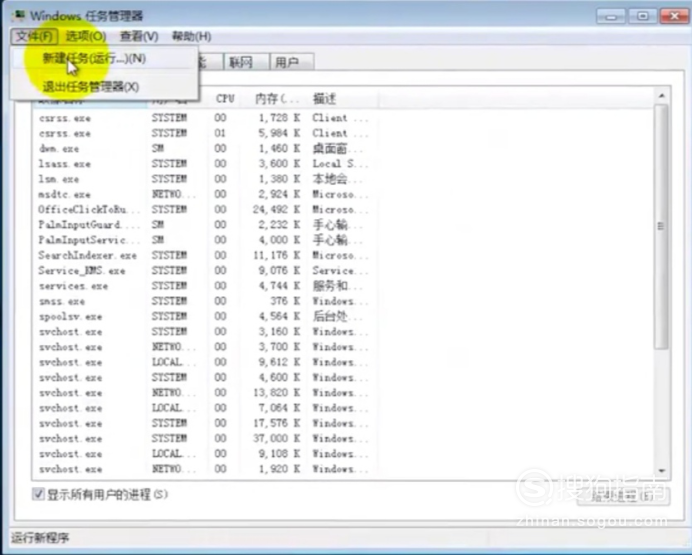Choose 退出任务管理器(X) menu entry
This screenshot has width=692, height=555.
coord(104,86)
